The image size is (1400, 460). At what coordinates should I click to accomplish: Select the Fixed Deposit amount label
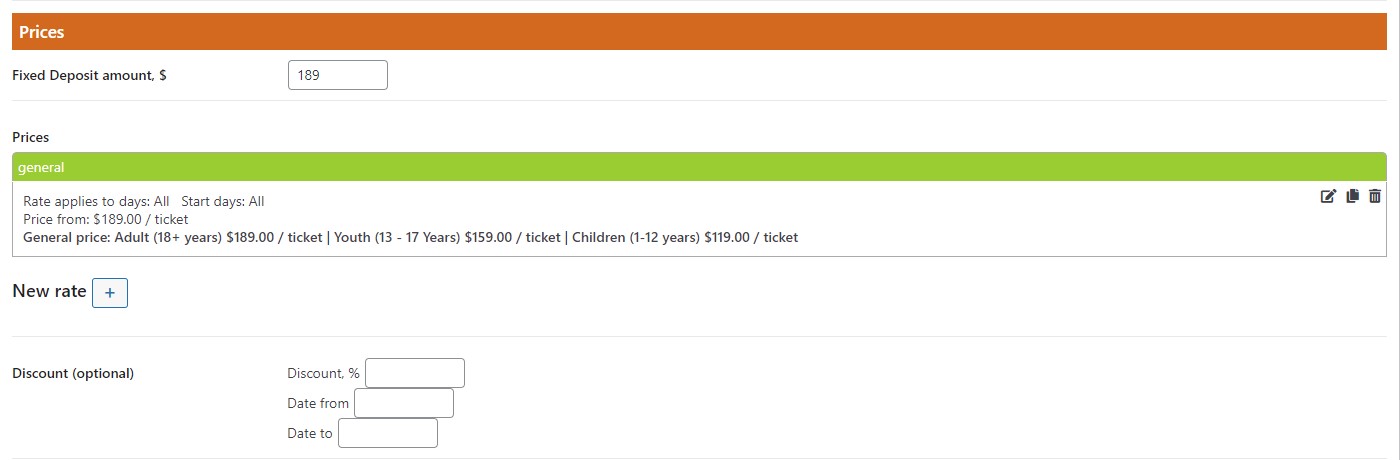[x=89, y=75]
